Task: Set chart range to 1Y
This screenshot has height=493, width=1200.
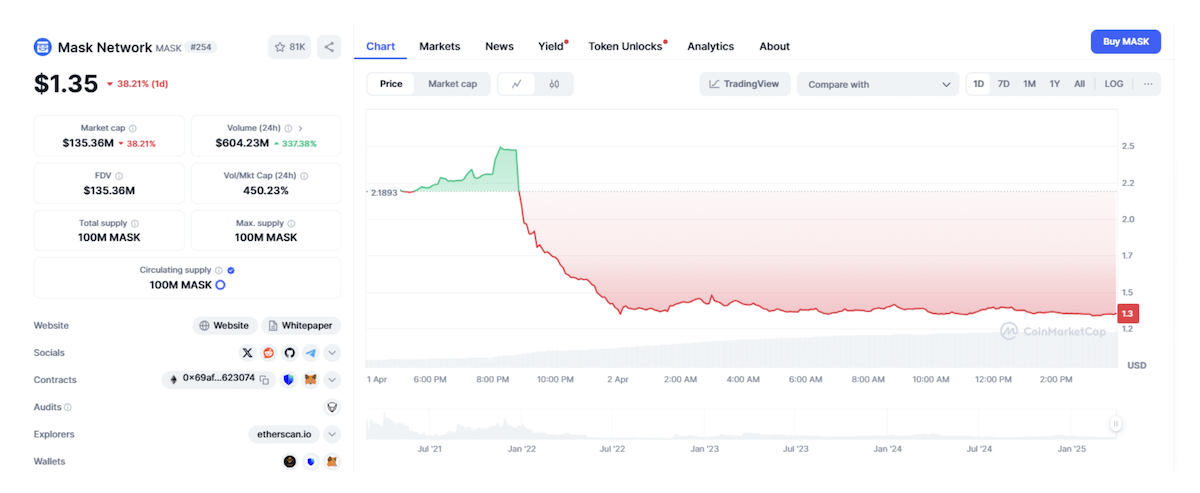Action: pos(1055,84)
